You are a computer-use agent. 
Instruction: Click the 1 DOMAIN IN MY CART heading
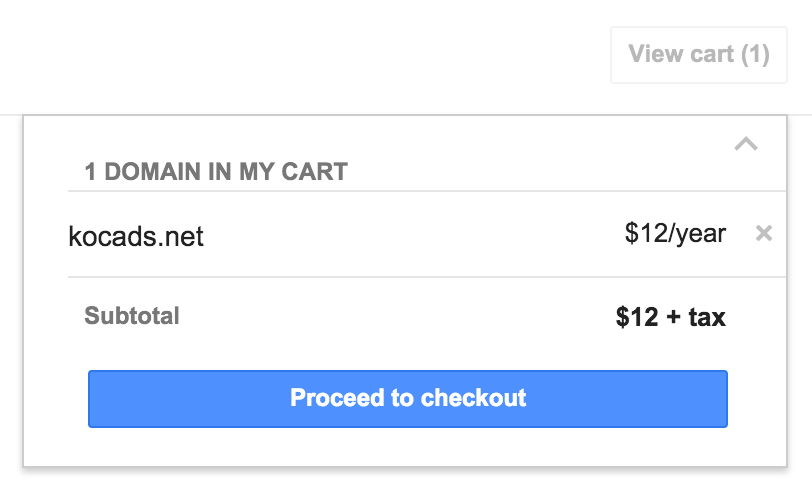(216, 172)
